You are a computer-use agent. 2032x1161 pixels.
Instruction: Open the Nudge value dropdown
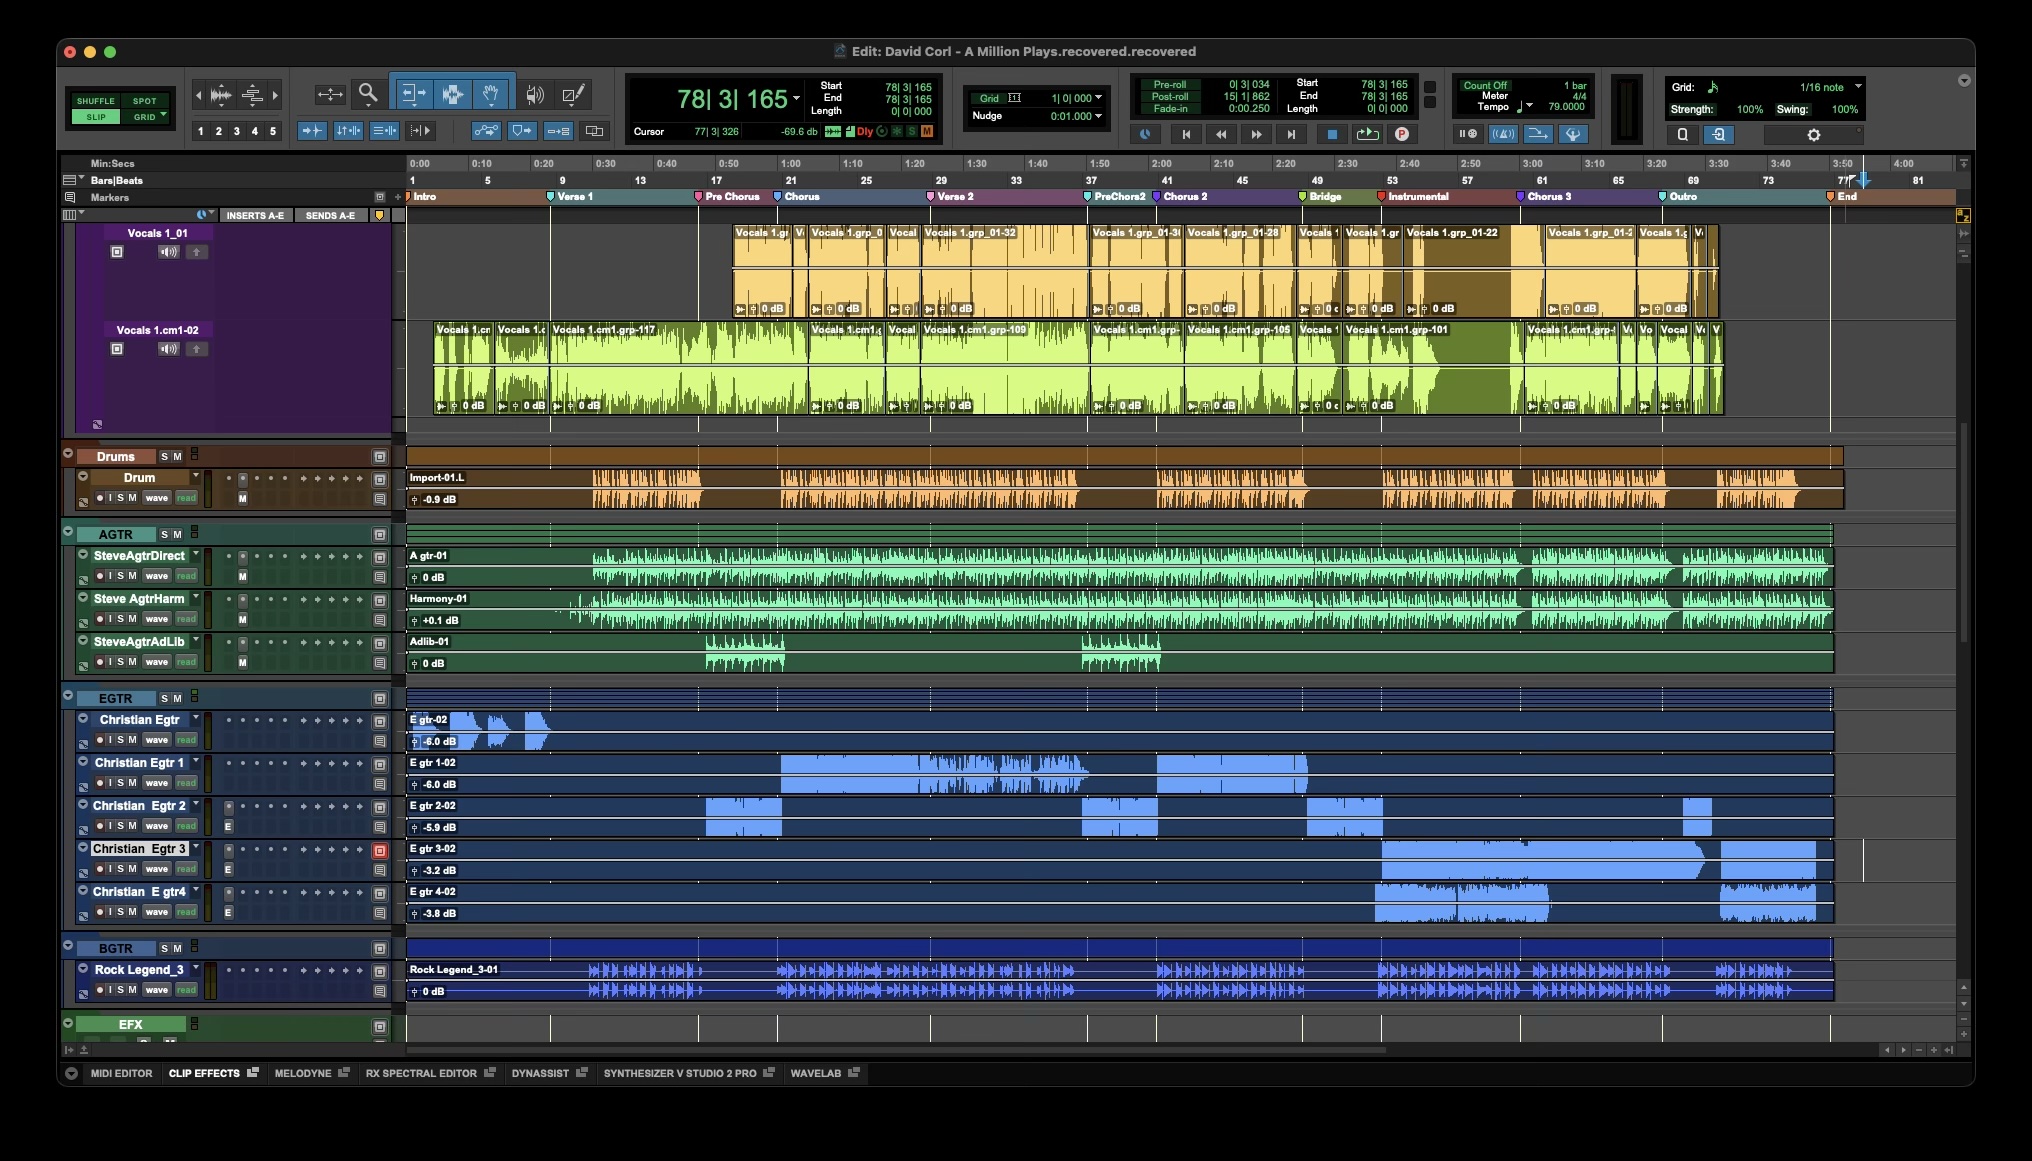[1098, 116]
